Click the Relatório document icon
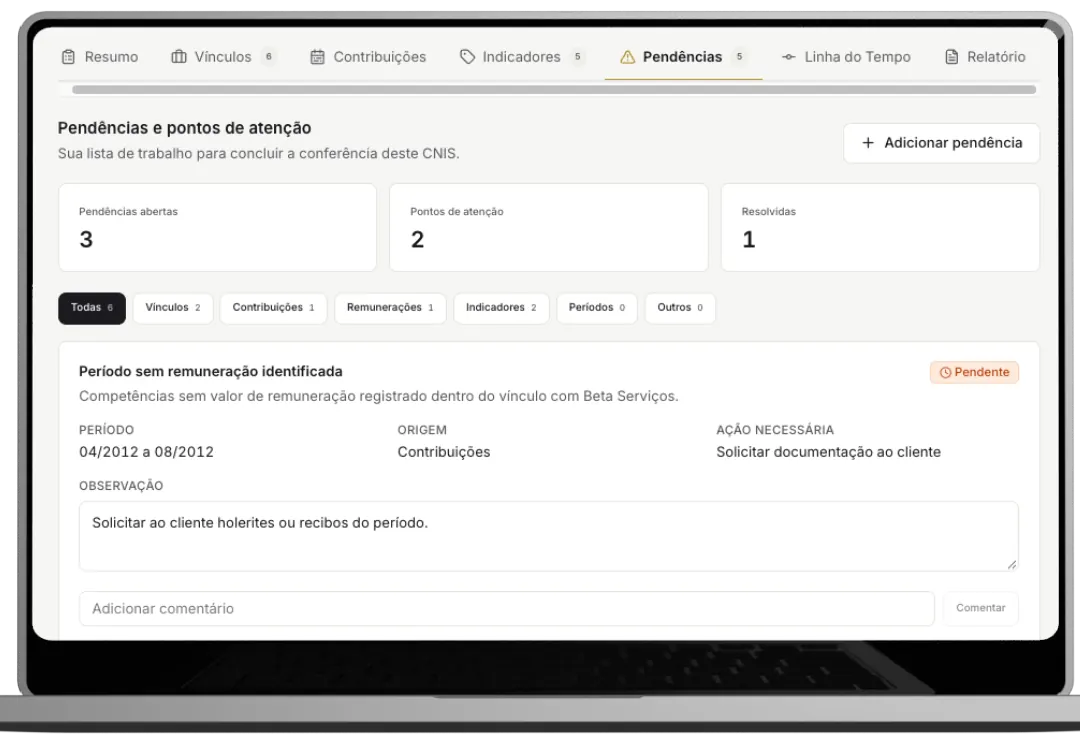This screenshot has height=744, width=1080. click(951, 56)
